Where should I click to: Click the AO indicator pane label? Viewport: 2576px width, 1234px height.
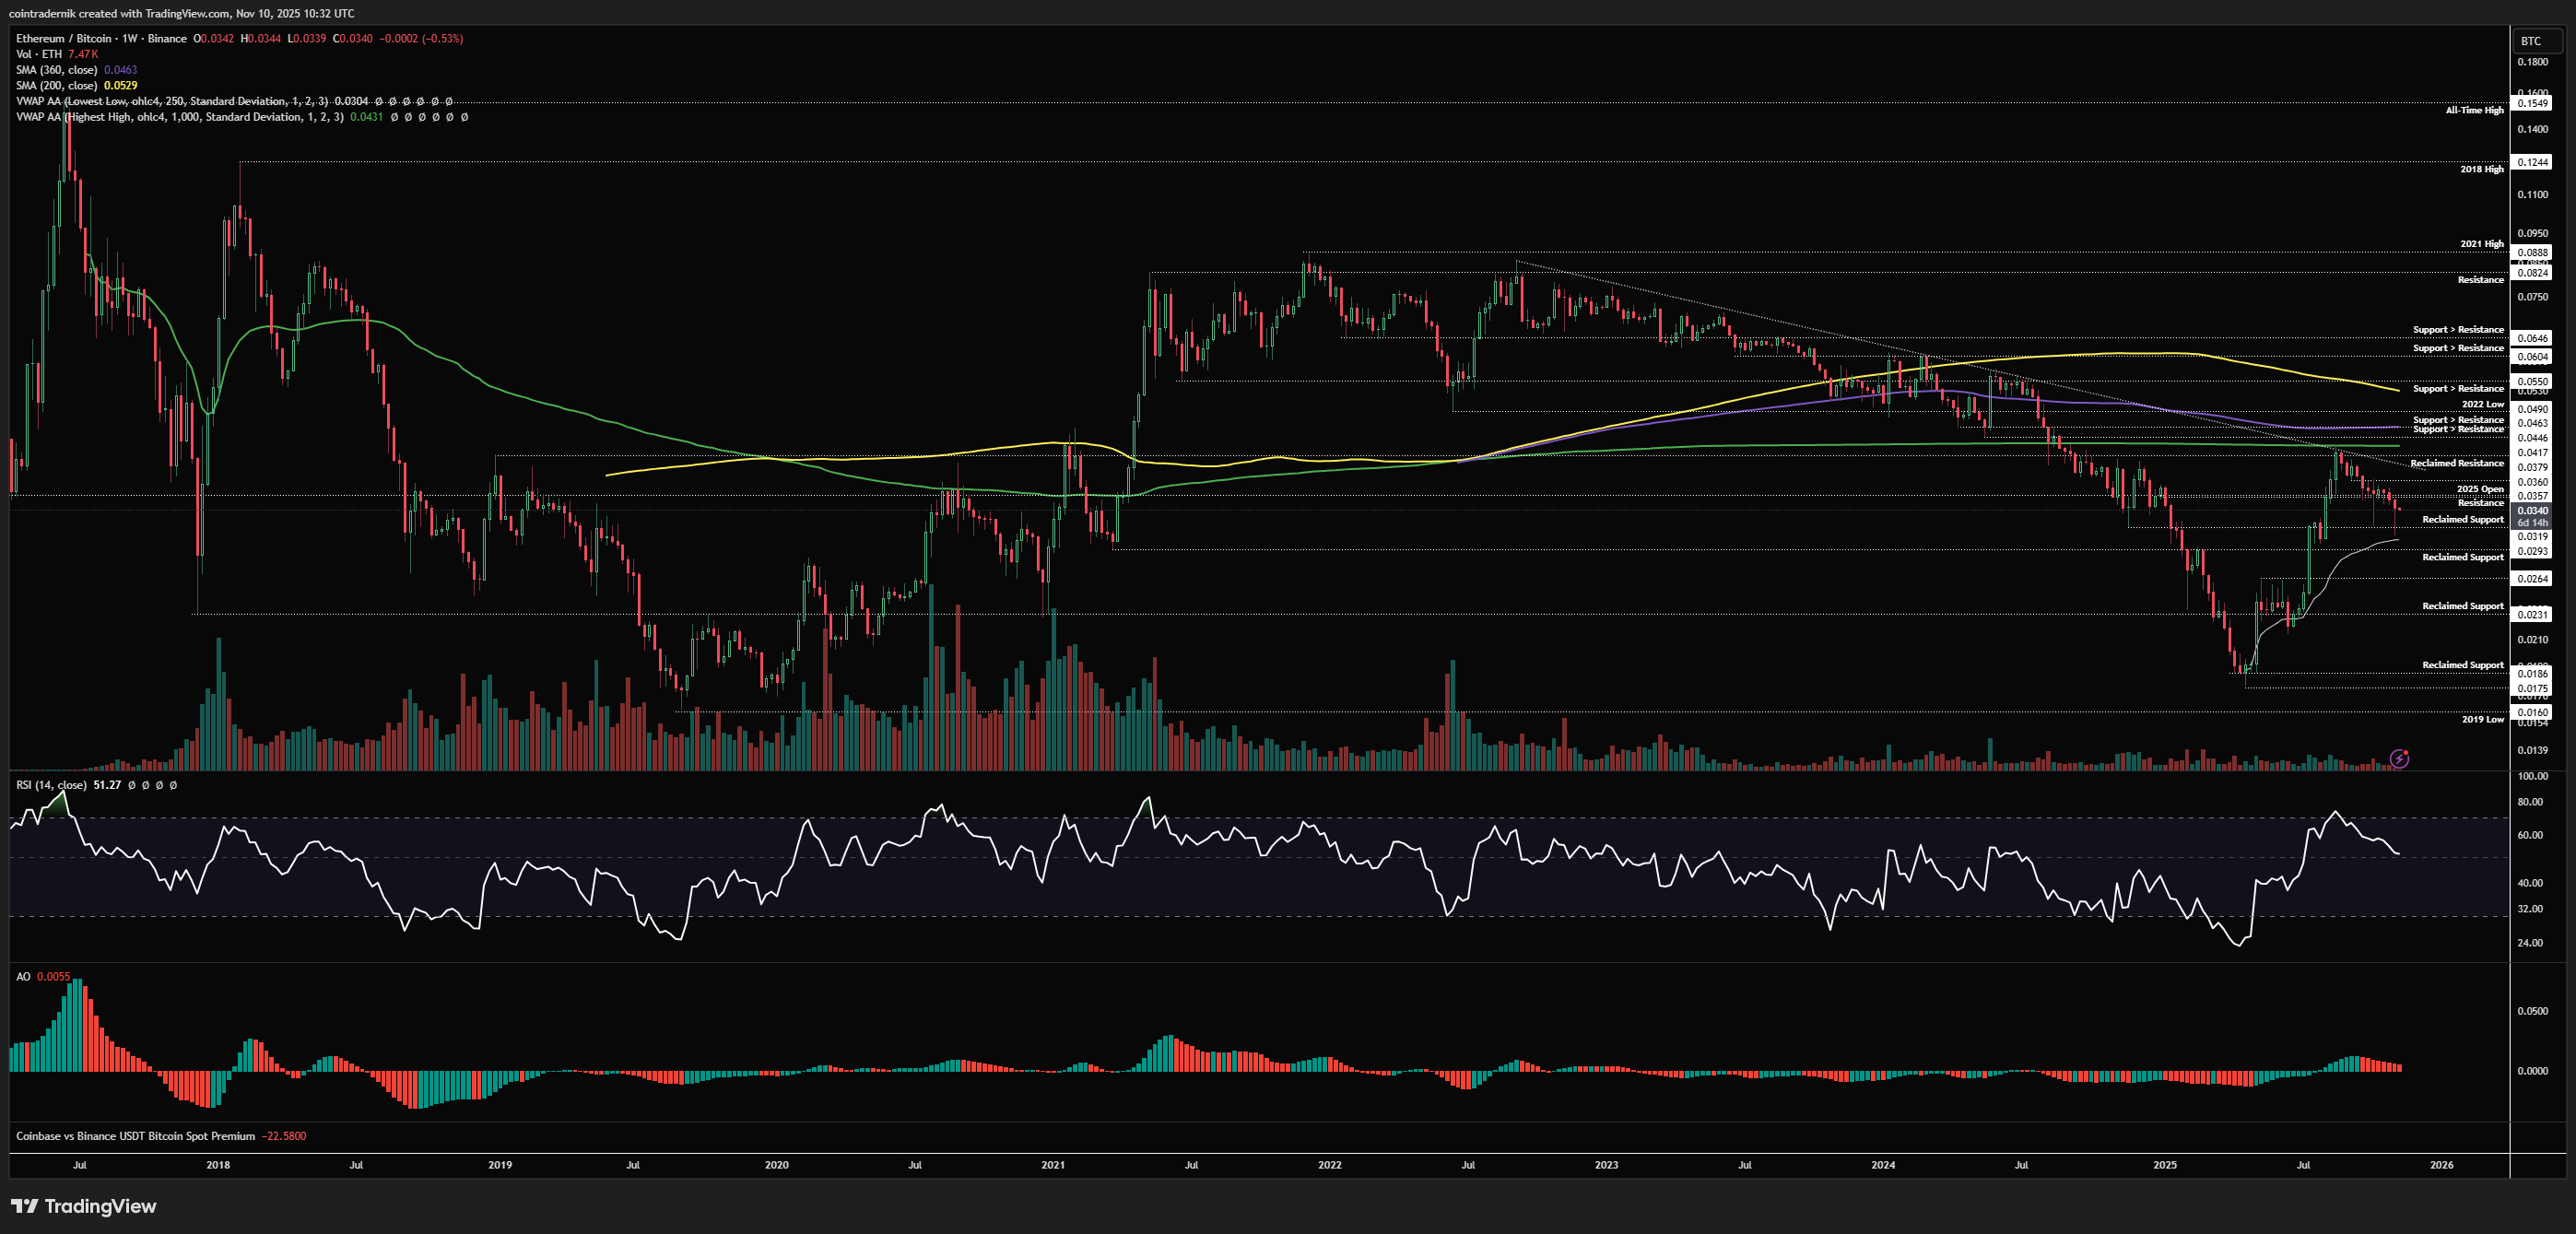[23, 976]
